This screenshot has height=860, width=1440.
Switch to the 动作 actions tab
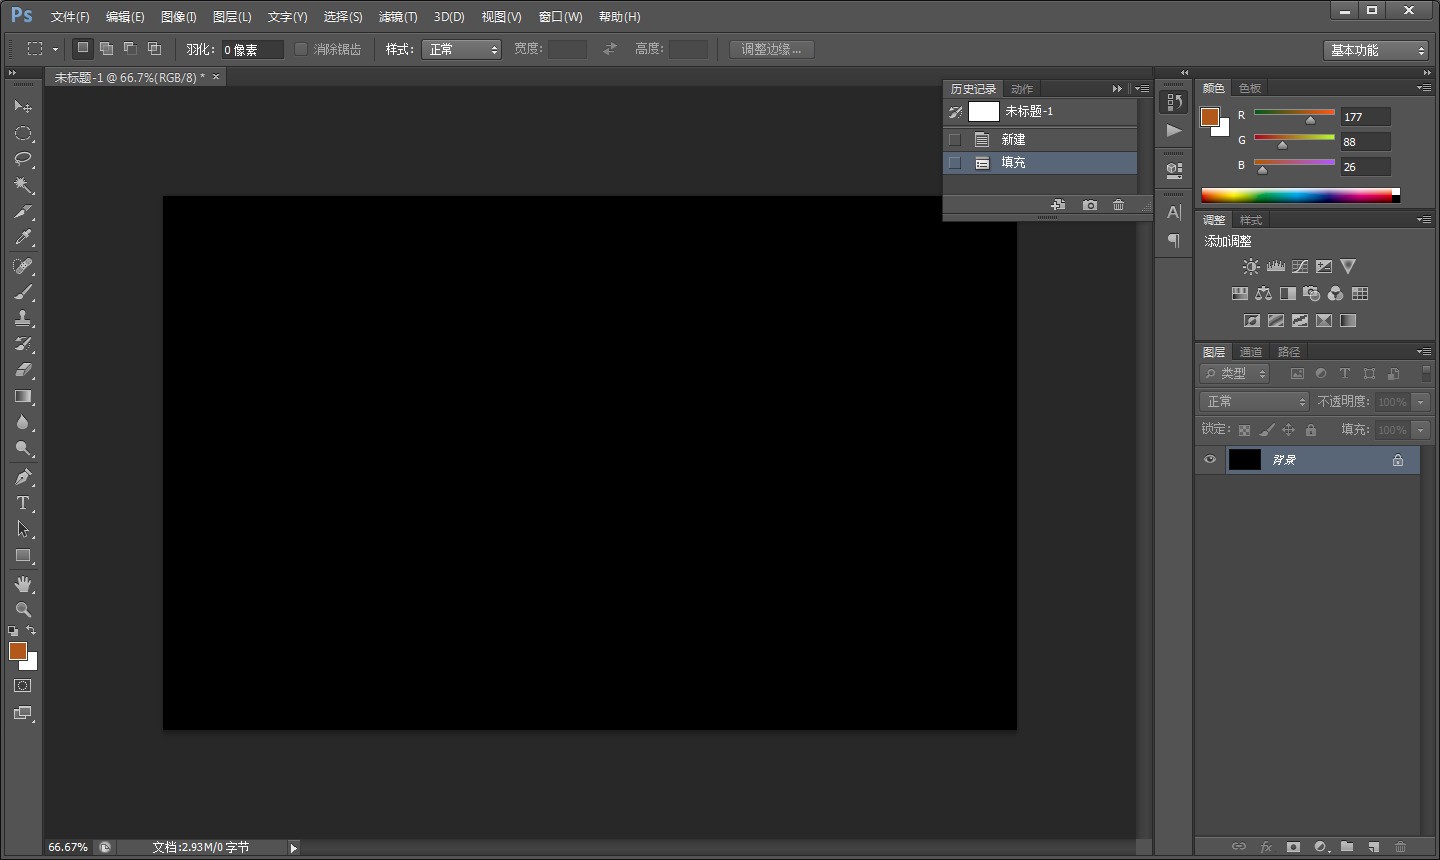[x=1021, y=89]
